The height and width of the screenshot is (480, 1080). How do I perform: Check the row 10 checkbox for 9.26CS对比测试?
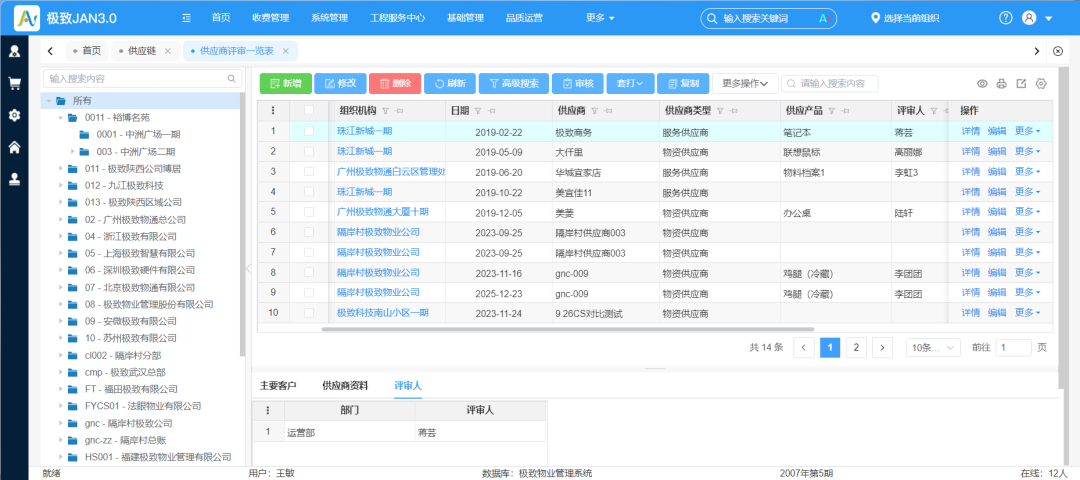point(309,313)
